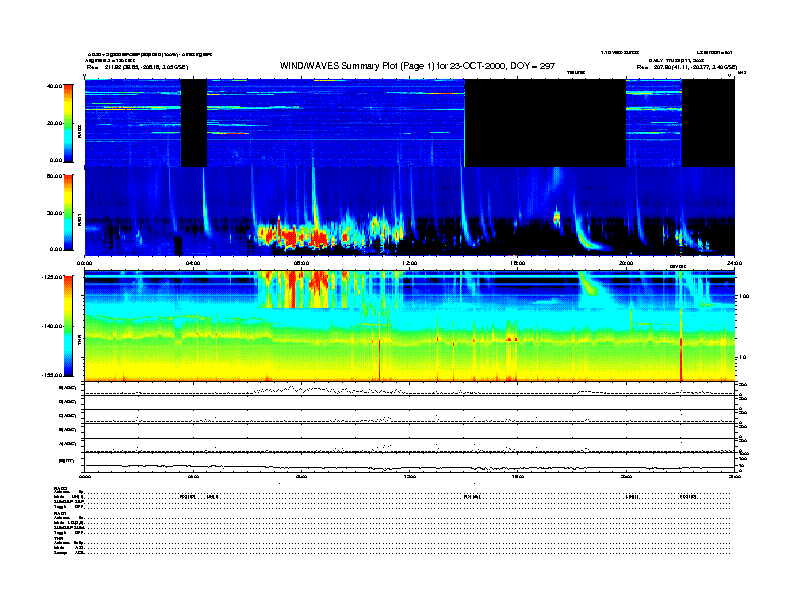
Task: Click the 24:00 time label below RAD1 panel
Action: click(x=734, y=263)
